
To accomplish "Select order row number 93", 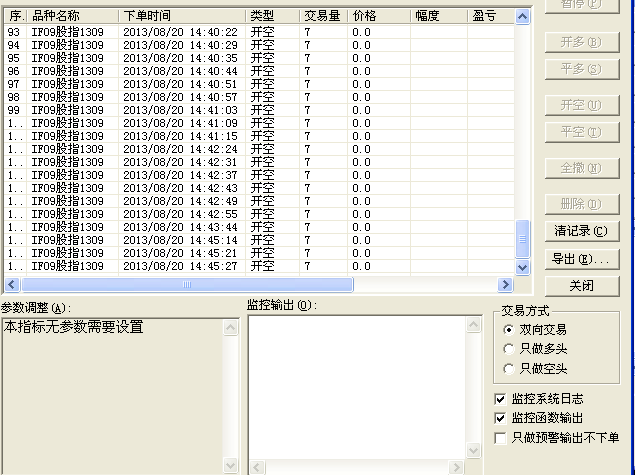I will [259, 32].
